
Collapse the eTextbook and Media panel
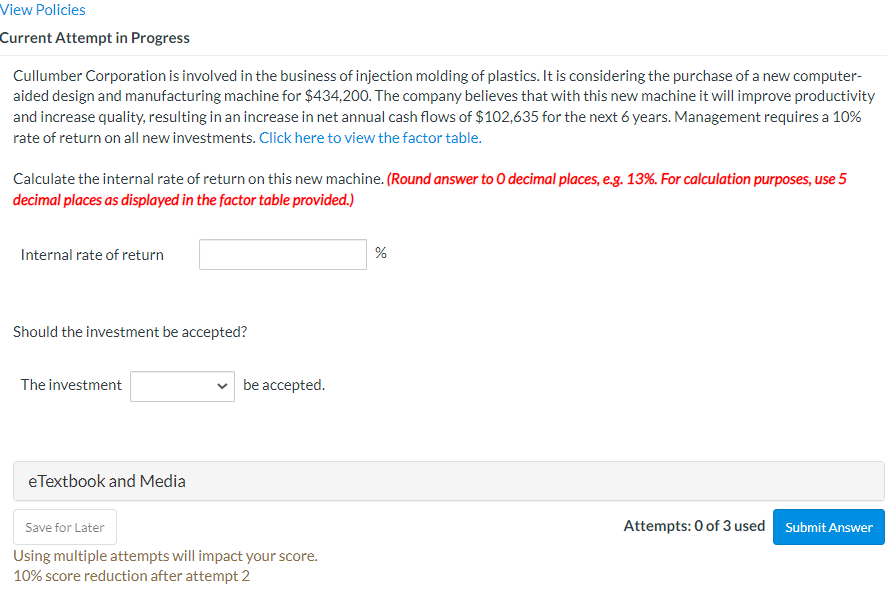click(105, 481)
